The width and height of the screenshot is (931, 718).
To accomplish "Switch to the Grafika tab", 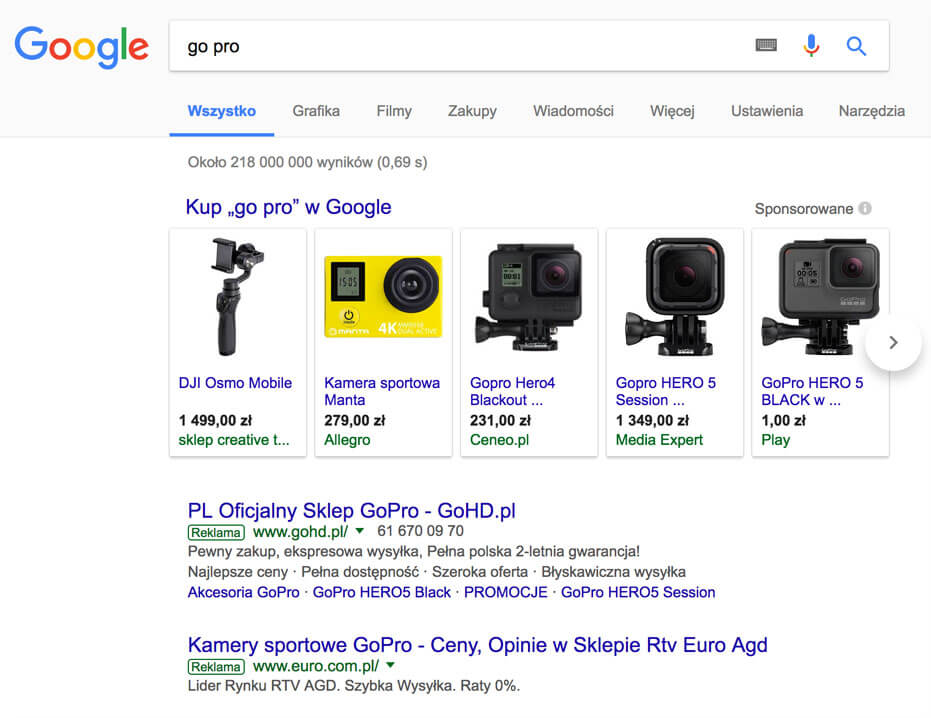I will tap(316, 111).
